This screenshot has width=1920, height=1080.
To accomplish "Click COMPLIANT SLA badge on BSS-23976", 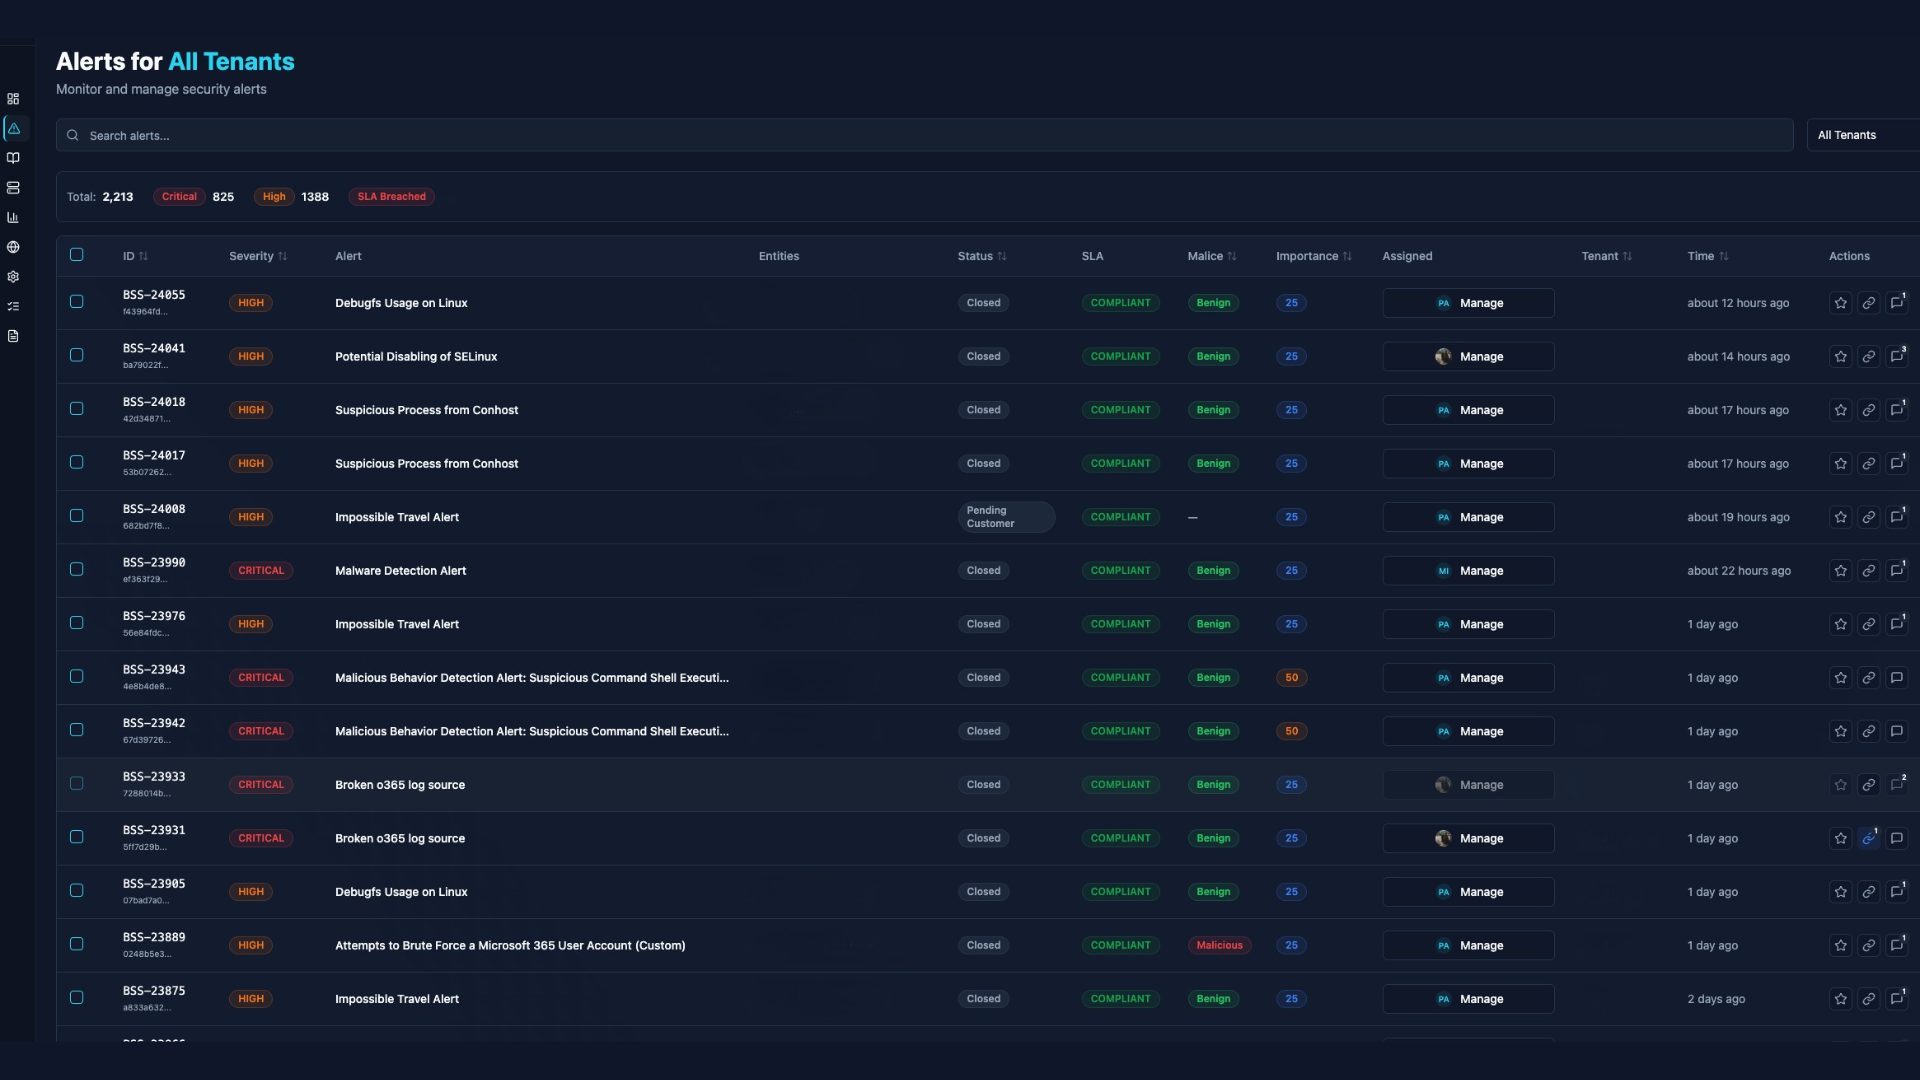I will 1120,624.
